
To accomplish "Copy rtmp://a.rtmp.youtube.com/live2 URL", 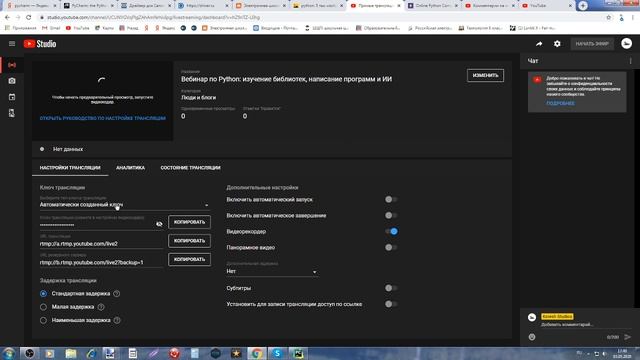I will pos(189,241).
